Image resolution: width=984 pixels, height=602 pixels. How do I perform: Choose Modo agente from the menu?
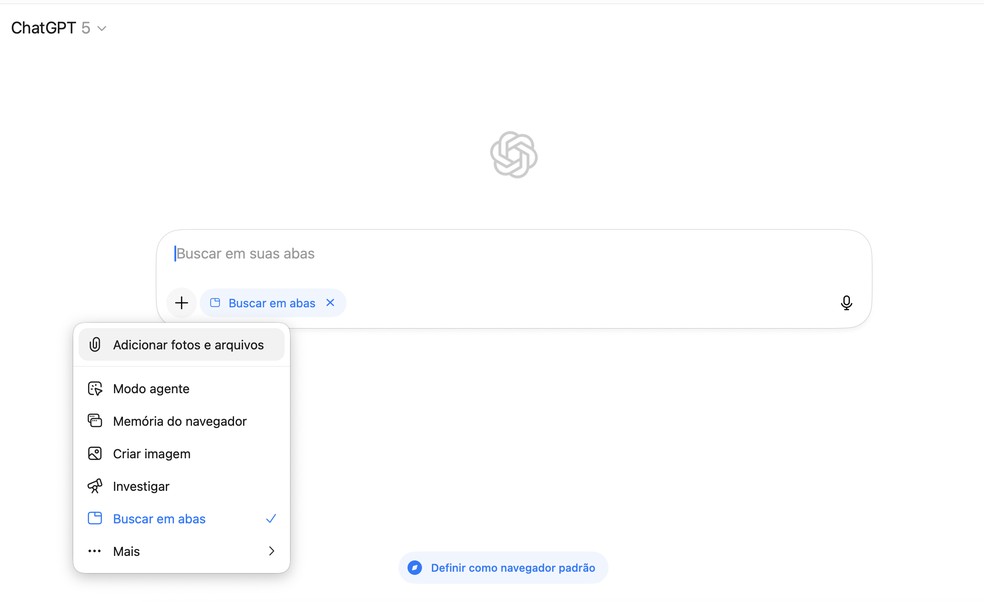point(181,389)
